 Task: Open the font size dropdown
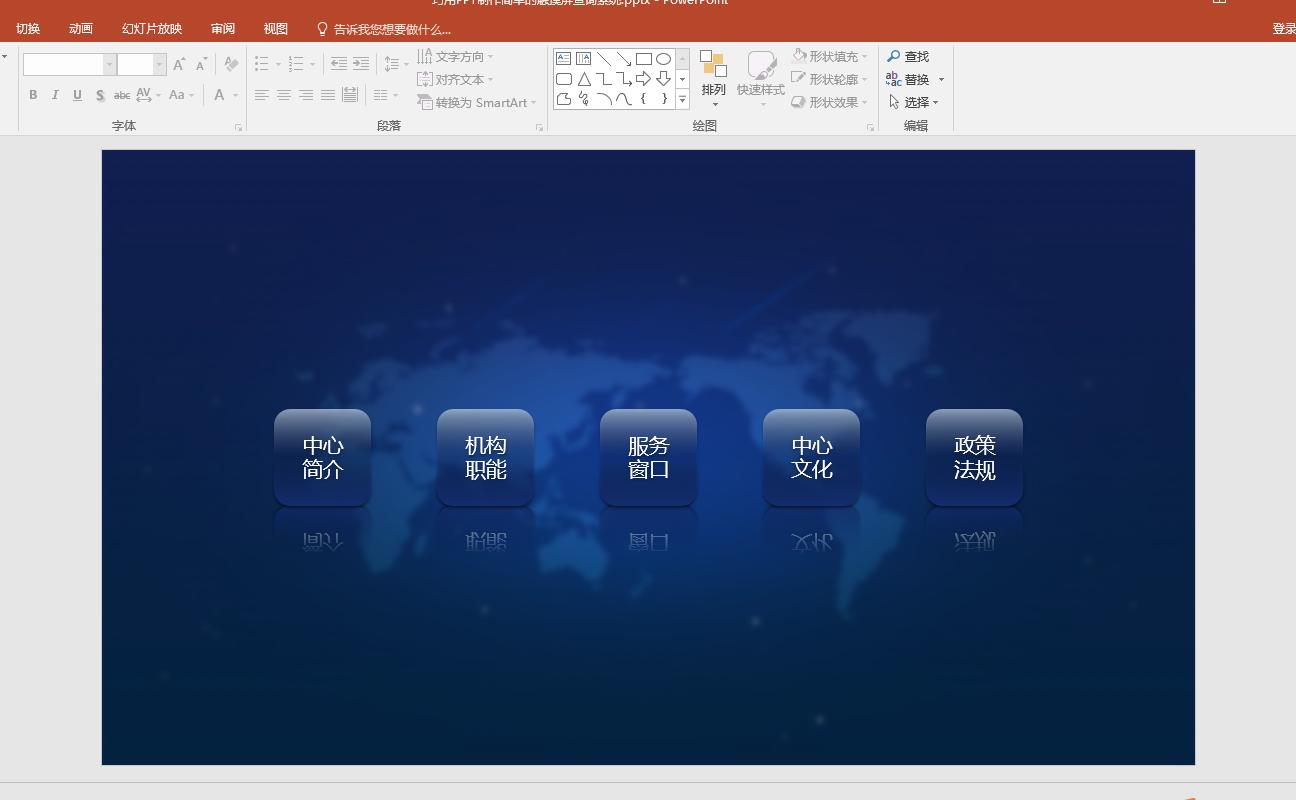159,64
